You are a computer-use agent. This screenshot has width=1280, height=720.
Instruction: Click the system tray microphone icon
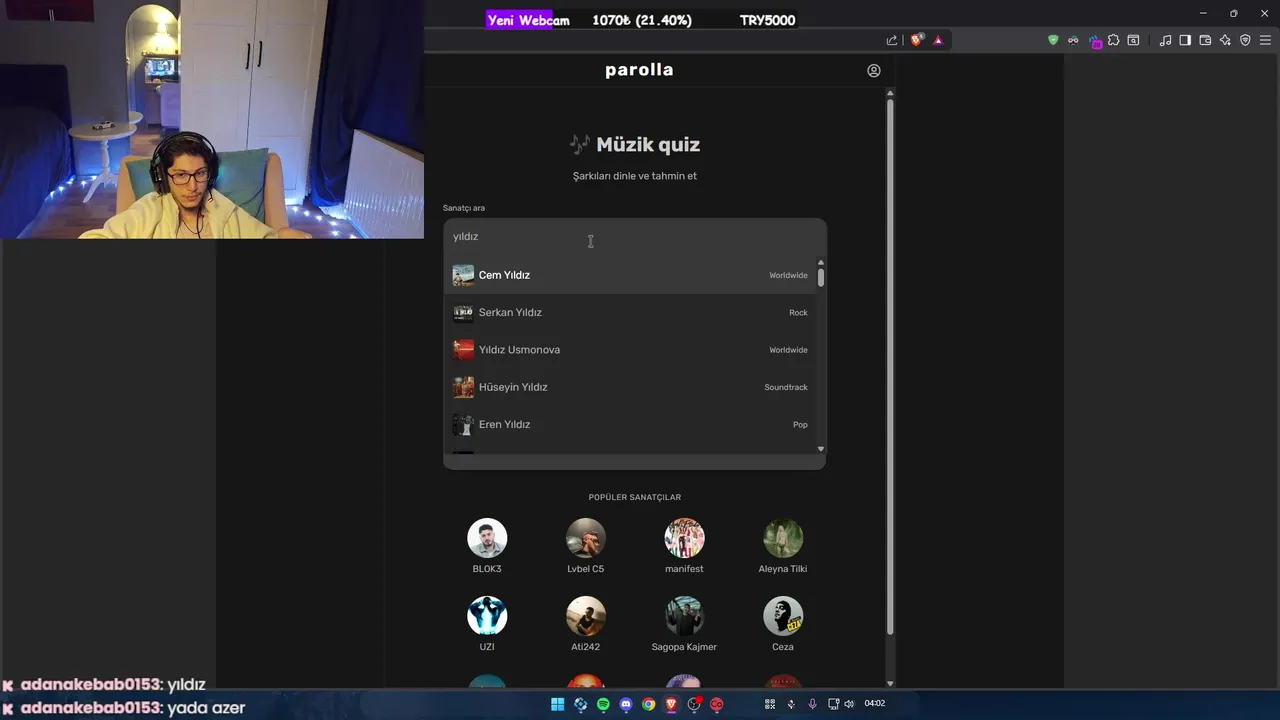812,704
